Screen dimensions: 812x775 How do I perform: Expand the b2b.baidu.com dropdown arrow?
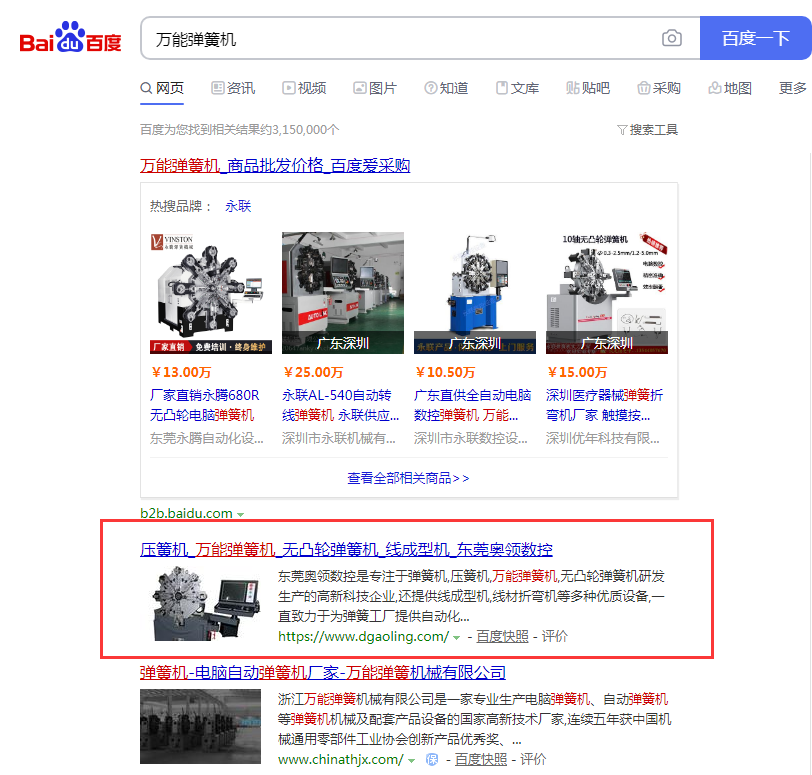coord(240,514)
